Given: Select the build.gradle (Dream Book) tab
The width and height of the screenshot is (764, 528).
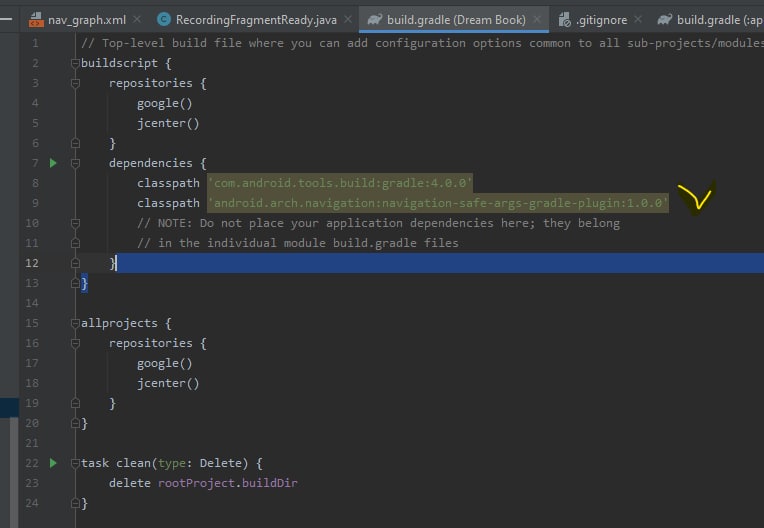Looking at the screenshot, I should [456, 20].
